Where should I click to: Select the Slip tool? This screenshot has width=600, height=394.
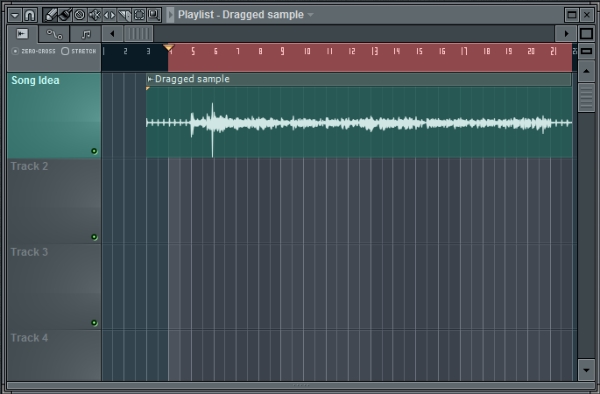[x=109, y=15]
